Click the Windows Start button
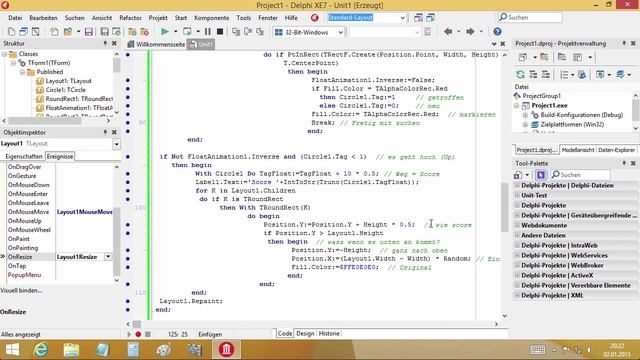 click(12, 349)
